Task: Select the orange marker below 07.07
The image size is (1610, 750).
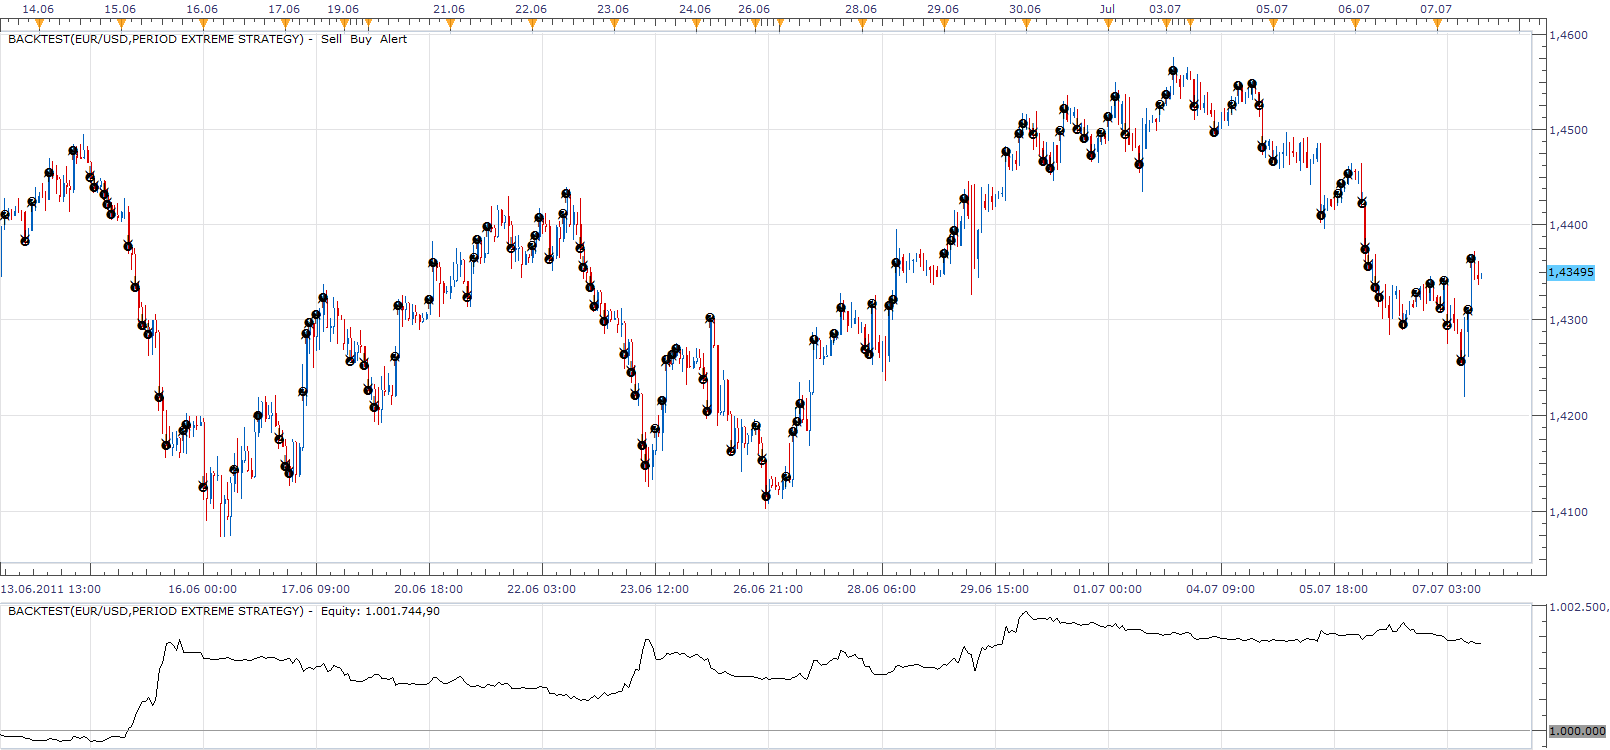Action: (x=1438, y=24)
